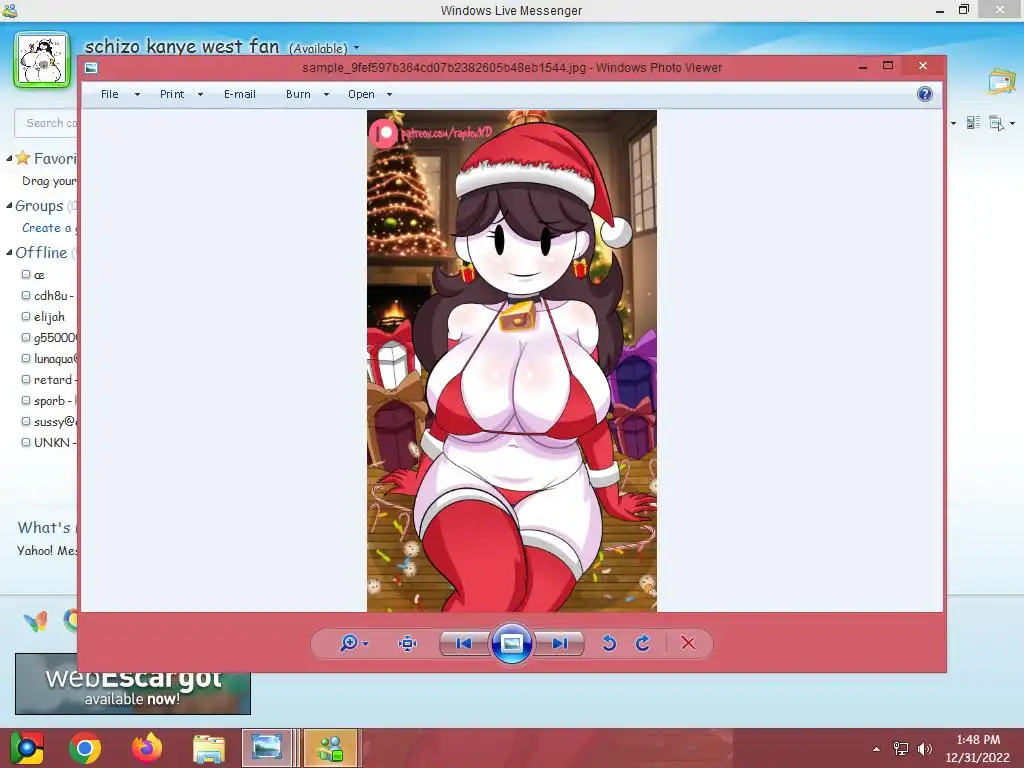The image size is (1024, 768).
Task: Click the What's new heading in Messenger
Action: [x=47, y=528]
